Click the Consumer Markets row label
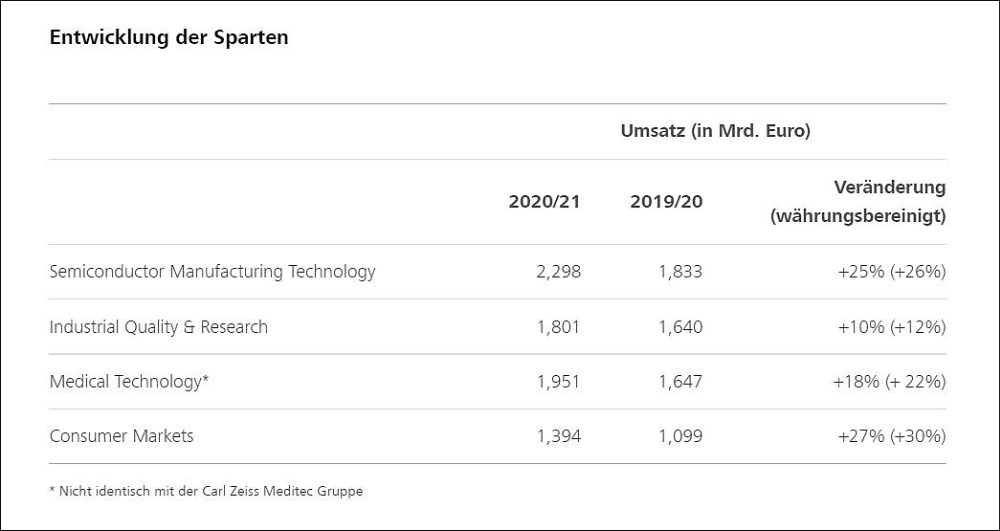1000x531 pixels. coord(121,436)
